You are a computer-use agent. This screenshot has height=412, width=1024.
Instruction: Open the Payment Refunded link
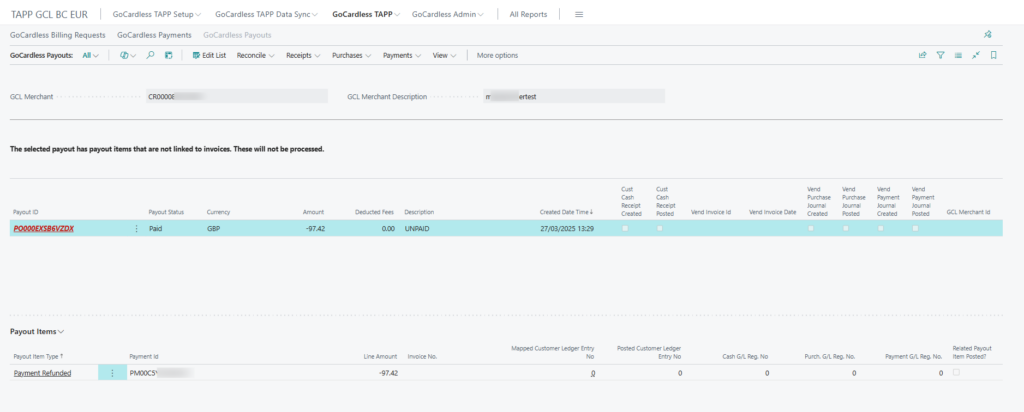coord(42,373)
